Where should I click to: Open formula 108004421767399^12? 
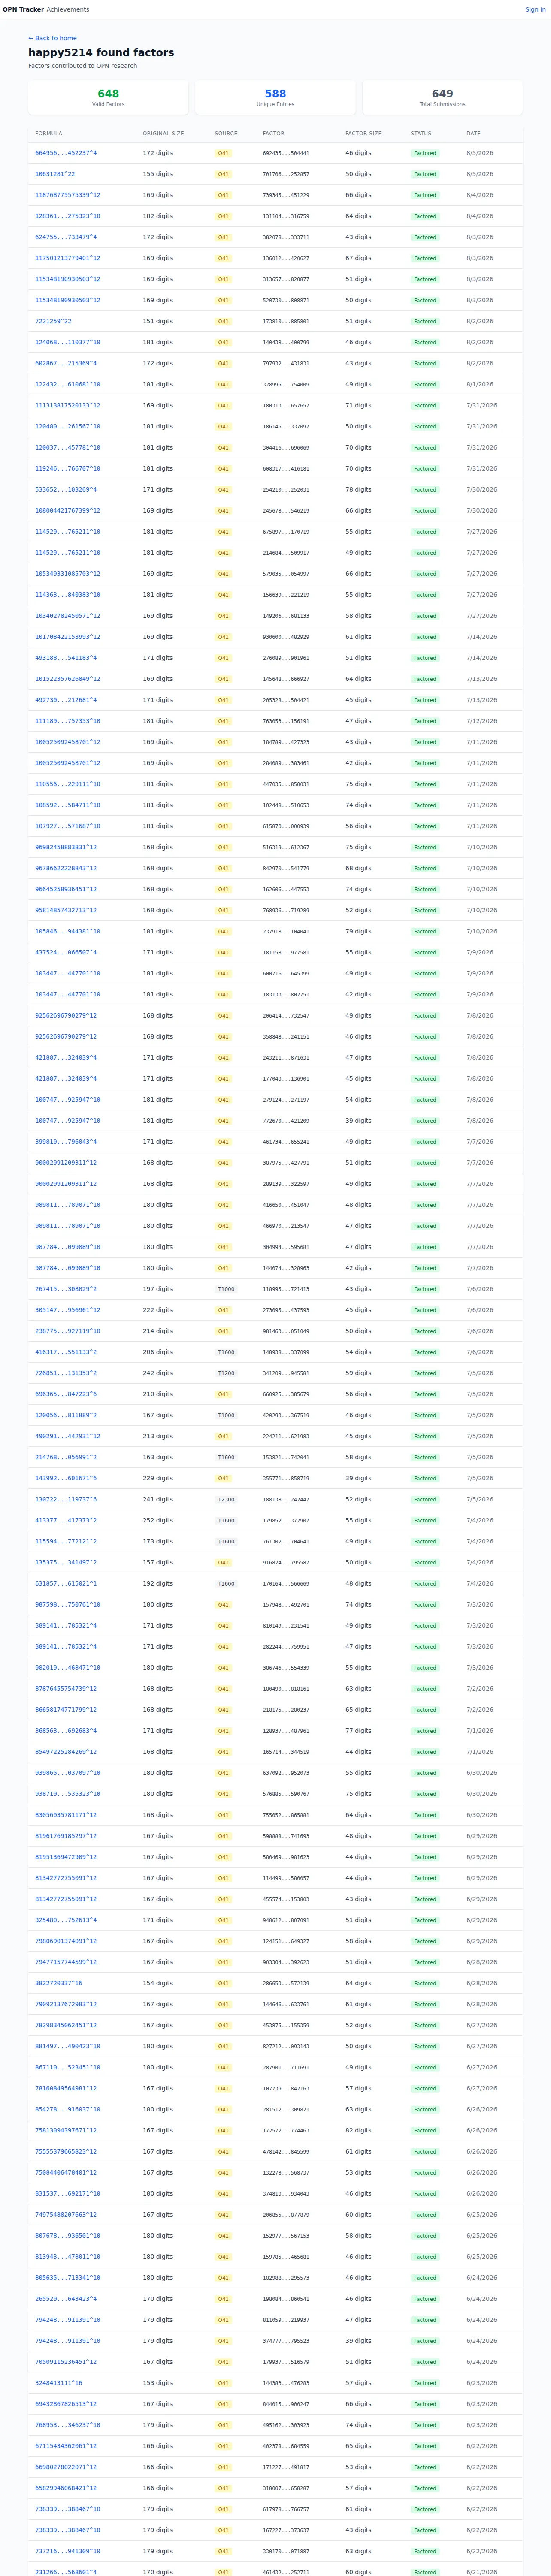coord(68,511)
